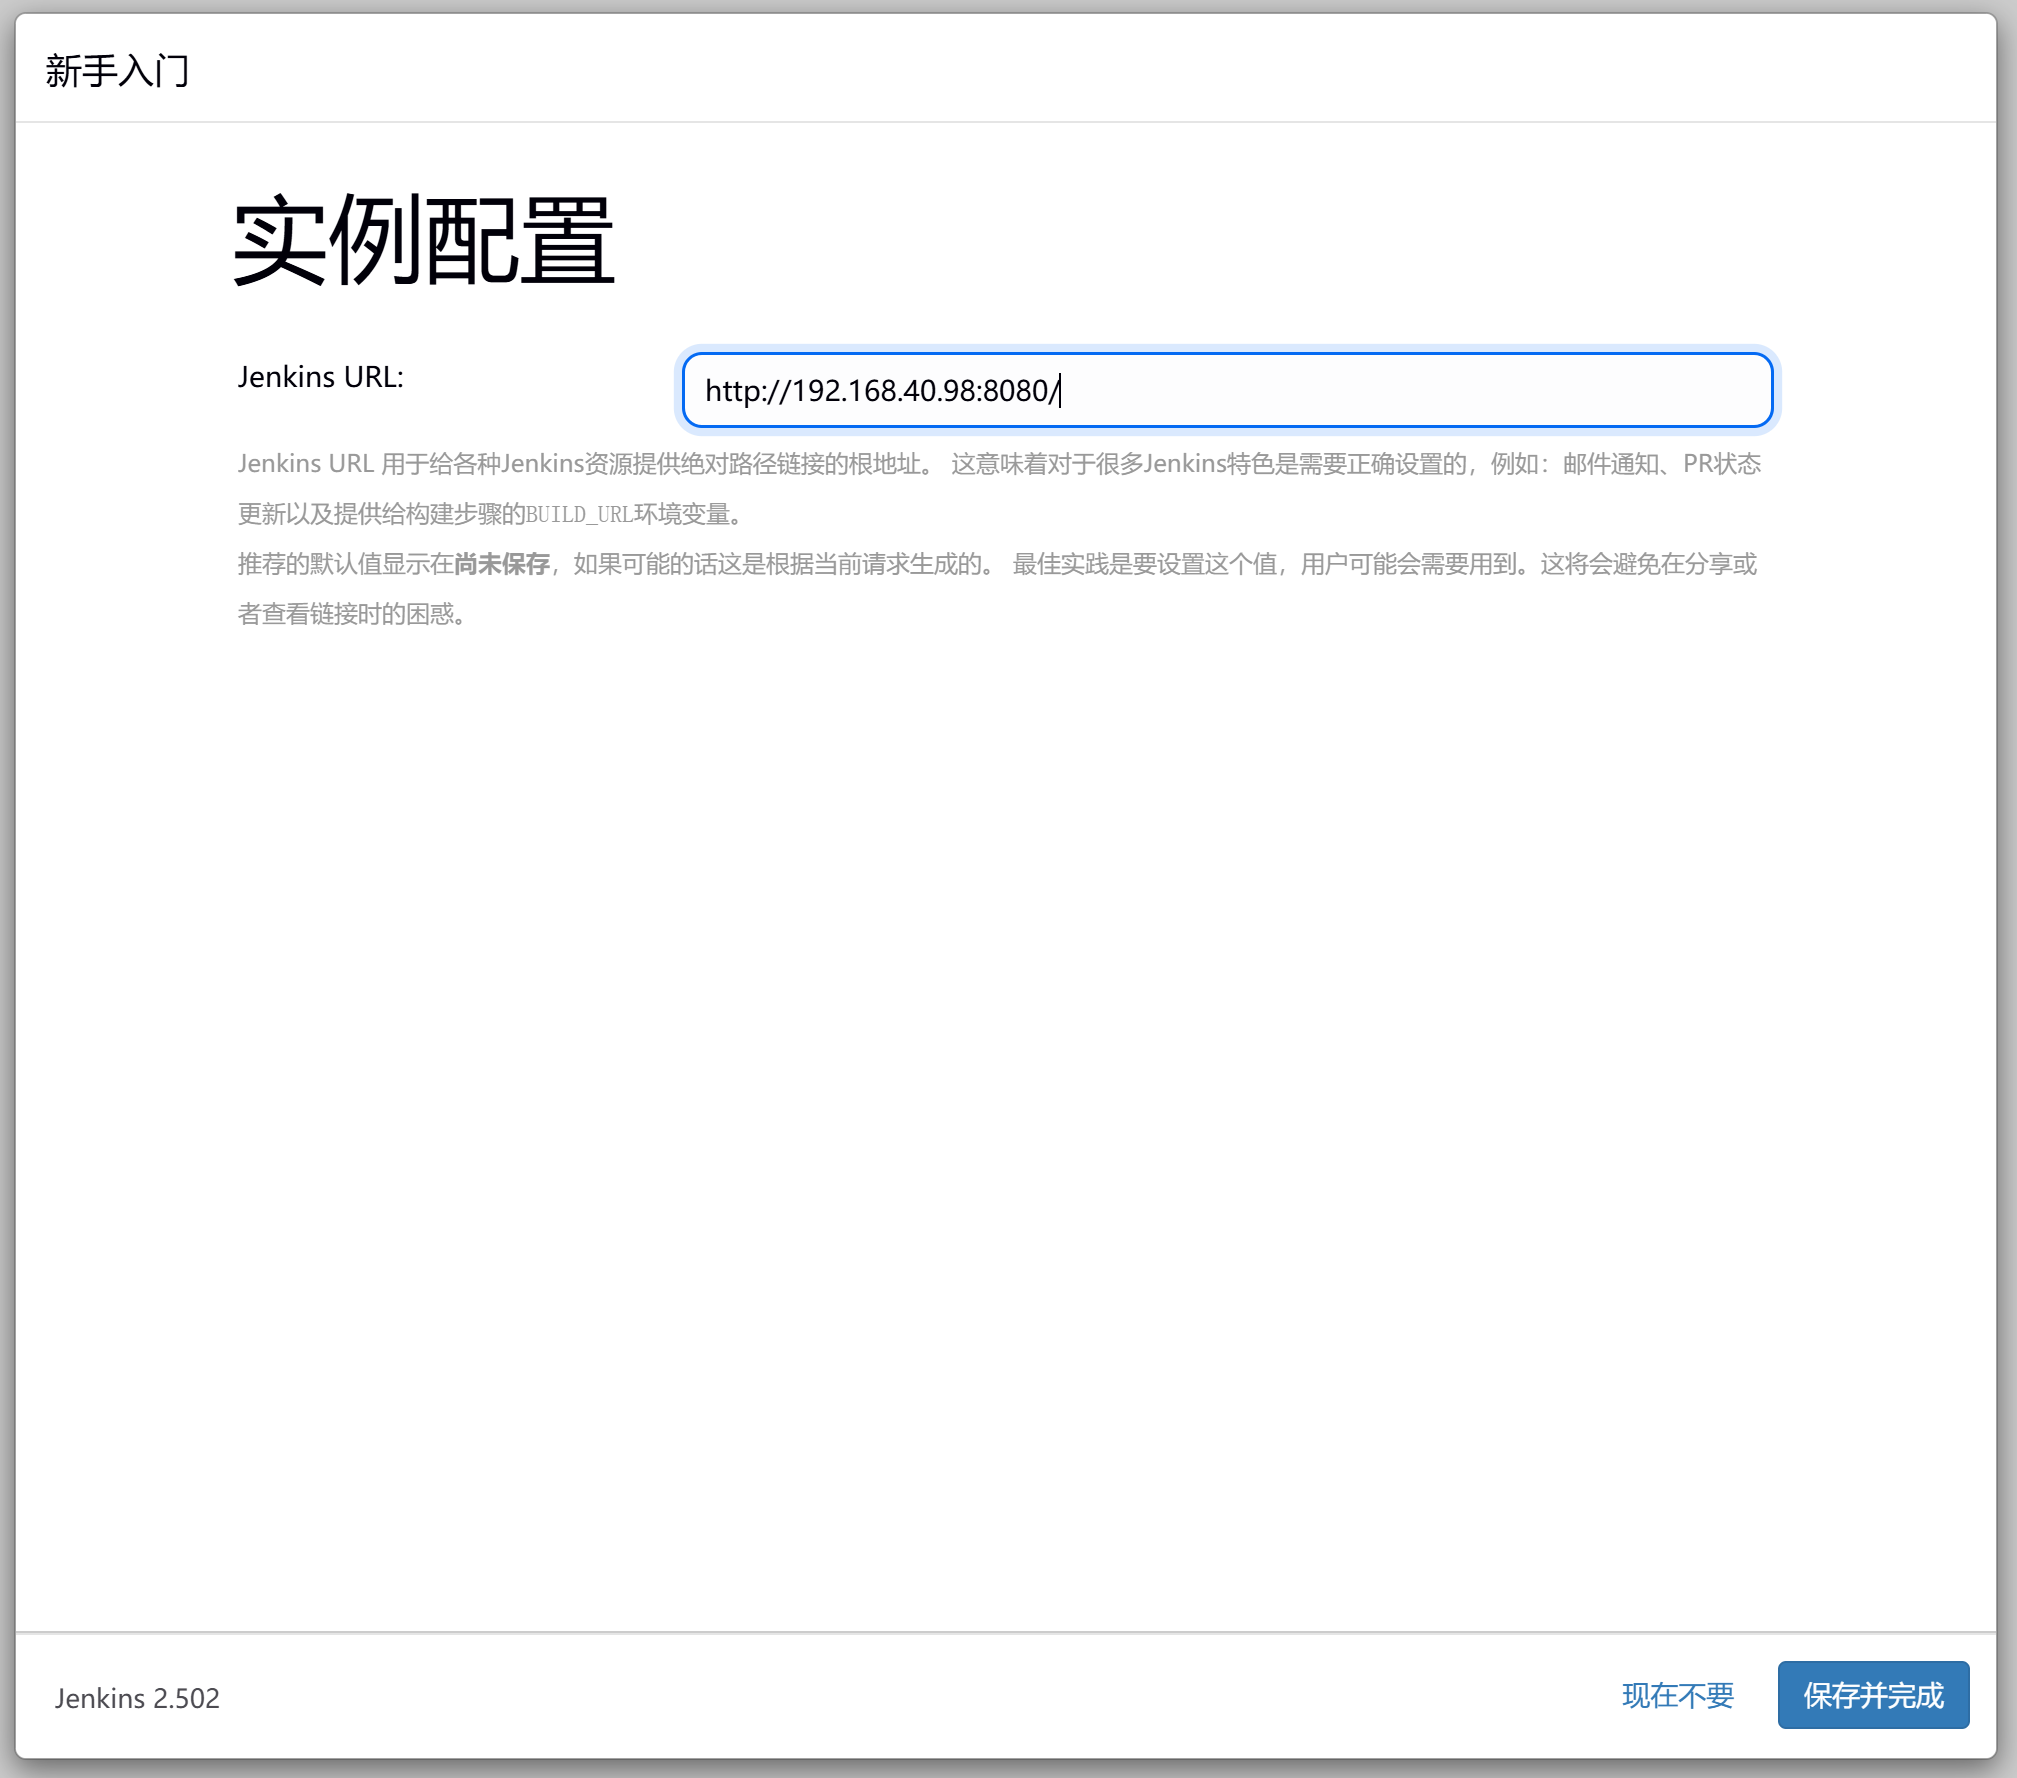
Task: Click the 现在不要 link
Action: tap(1677, 1695)
